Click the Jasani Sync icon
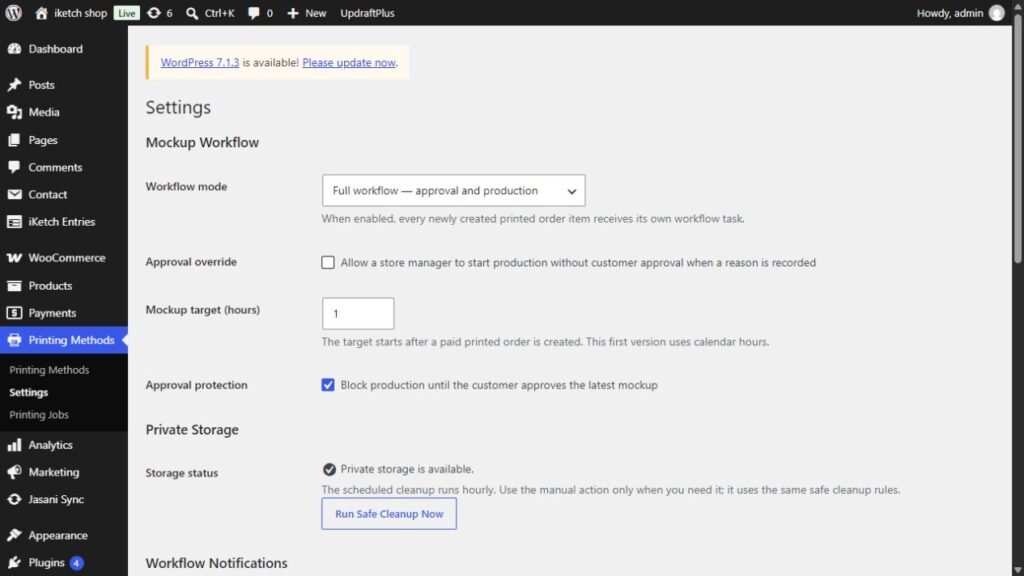This screenshot has width=1024, height=576. click(x=14, y=500)
